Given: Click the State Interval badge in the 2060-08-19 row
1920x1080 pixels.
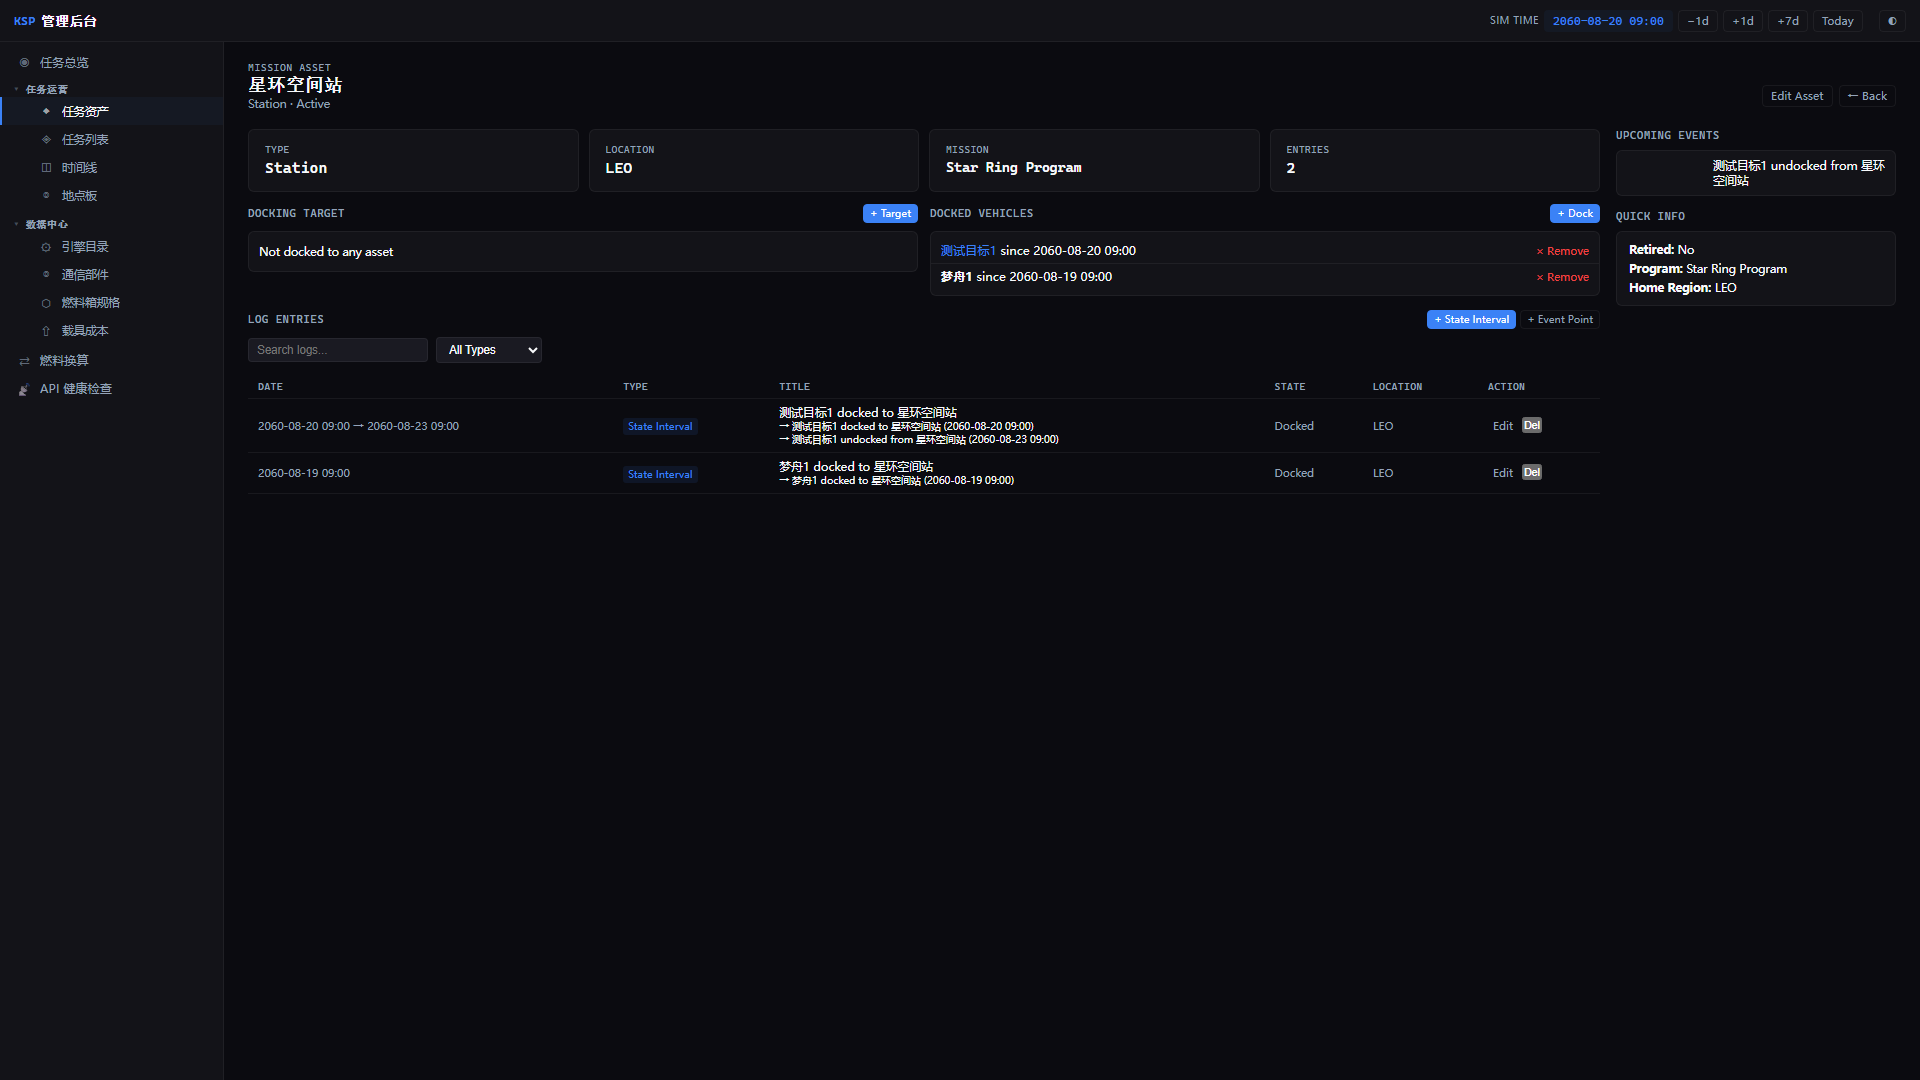Looking at the screenshot, I should coord(660,475).
